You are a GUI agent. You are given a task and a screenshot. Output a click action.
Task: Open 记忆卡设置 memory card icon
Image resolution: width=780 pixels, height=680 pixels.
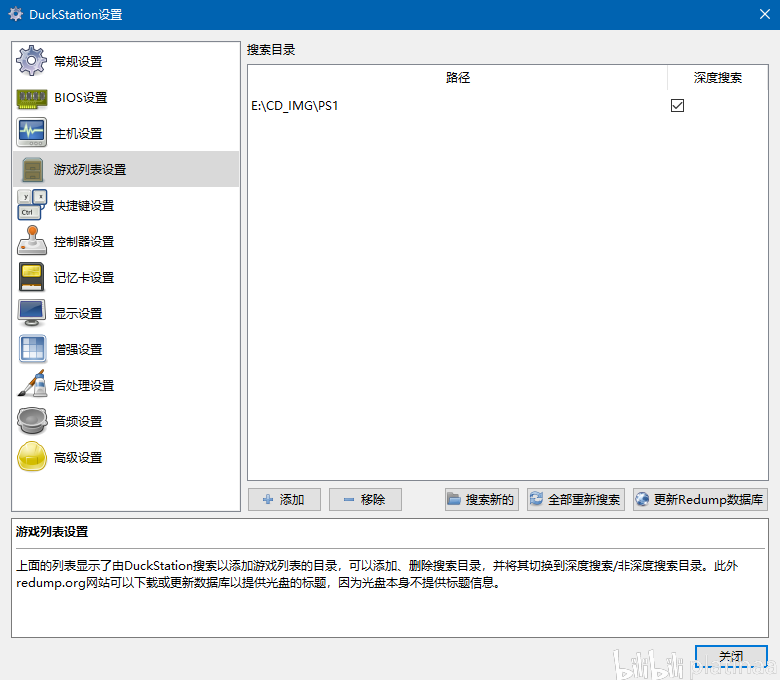[x=31, y=277]
